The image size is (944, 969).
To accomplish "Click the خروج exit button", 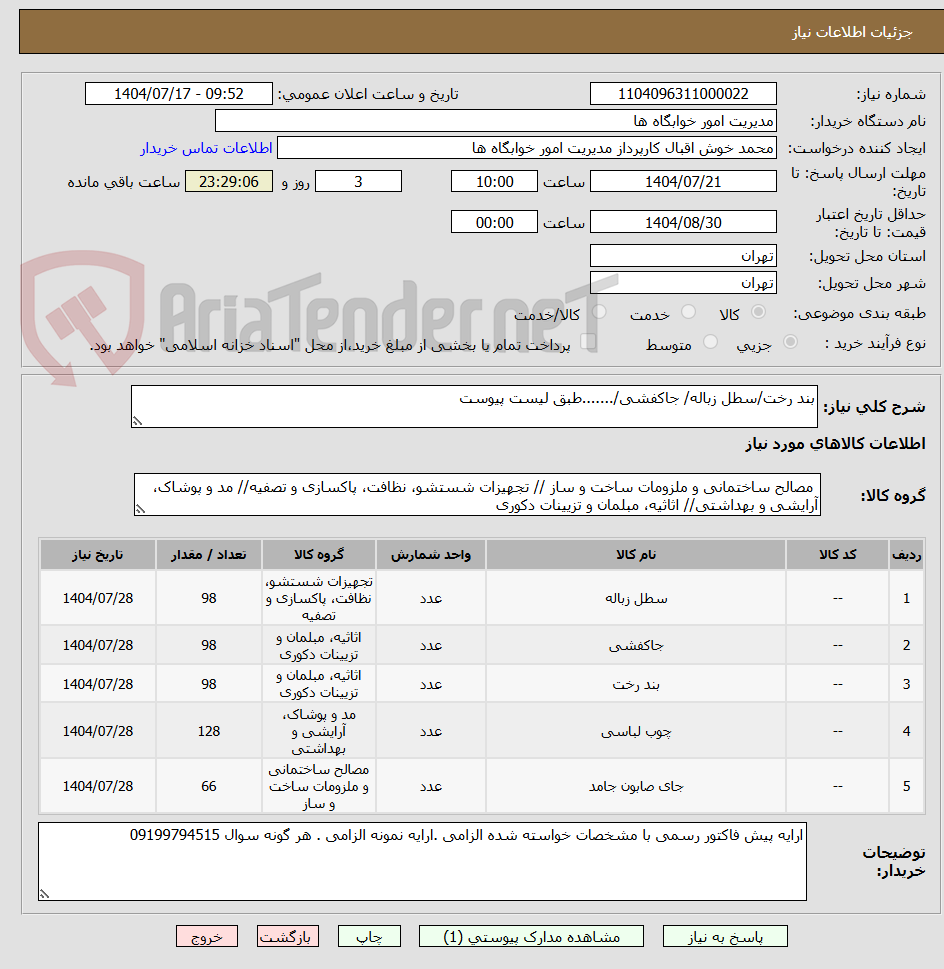I will pyautogui.click(x=206, y=936).
